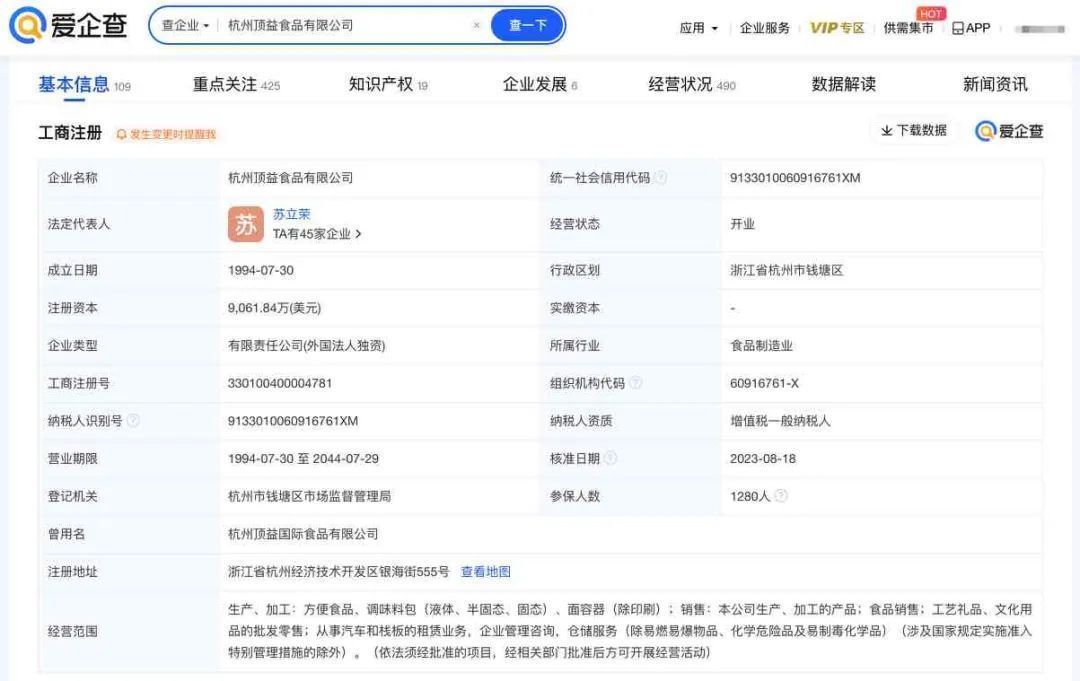Click the 工商注册 section heading

[70, 132]
